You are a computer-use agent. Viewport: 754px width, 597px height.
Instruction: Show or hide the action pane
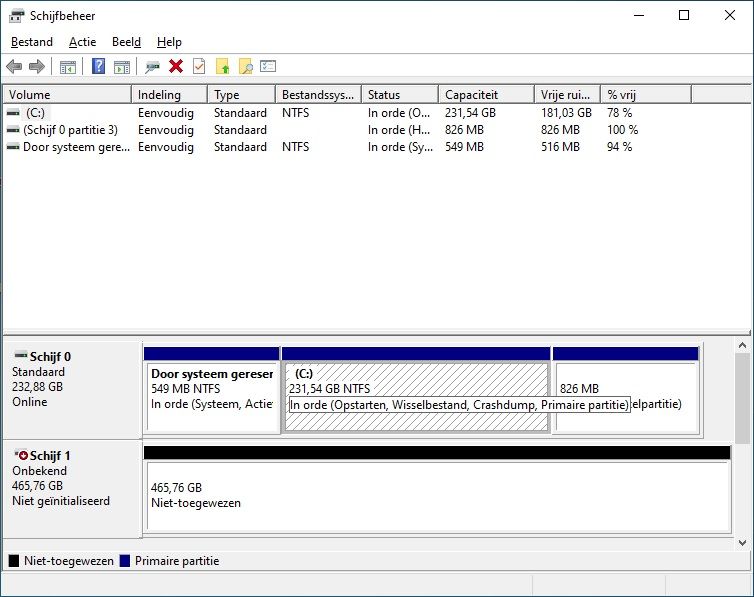click(x=122, y=67)
